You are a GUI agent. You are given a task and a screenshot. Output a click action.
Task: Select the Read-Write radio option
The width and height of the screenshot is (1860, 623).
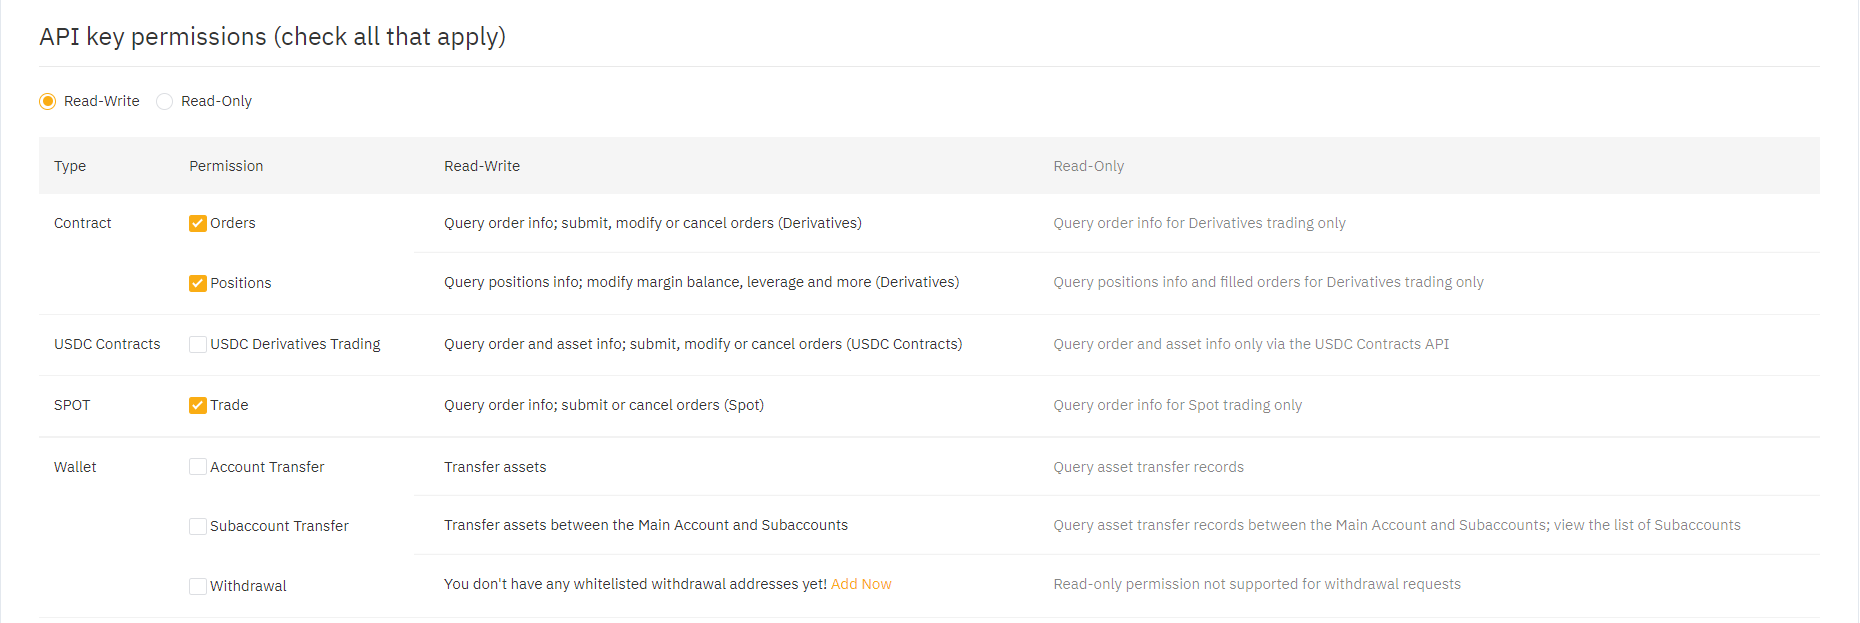(48, 101)
